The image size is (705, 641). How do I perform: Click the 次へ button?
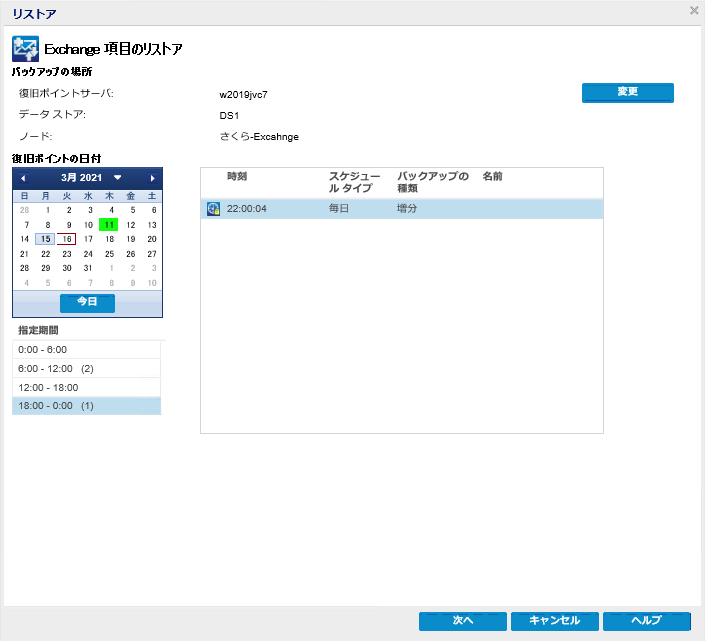[x=463, y=621]
